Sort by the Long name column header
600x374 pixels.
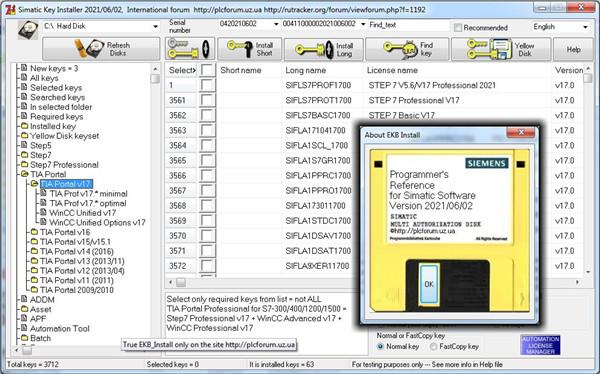[305, 70]
